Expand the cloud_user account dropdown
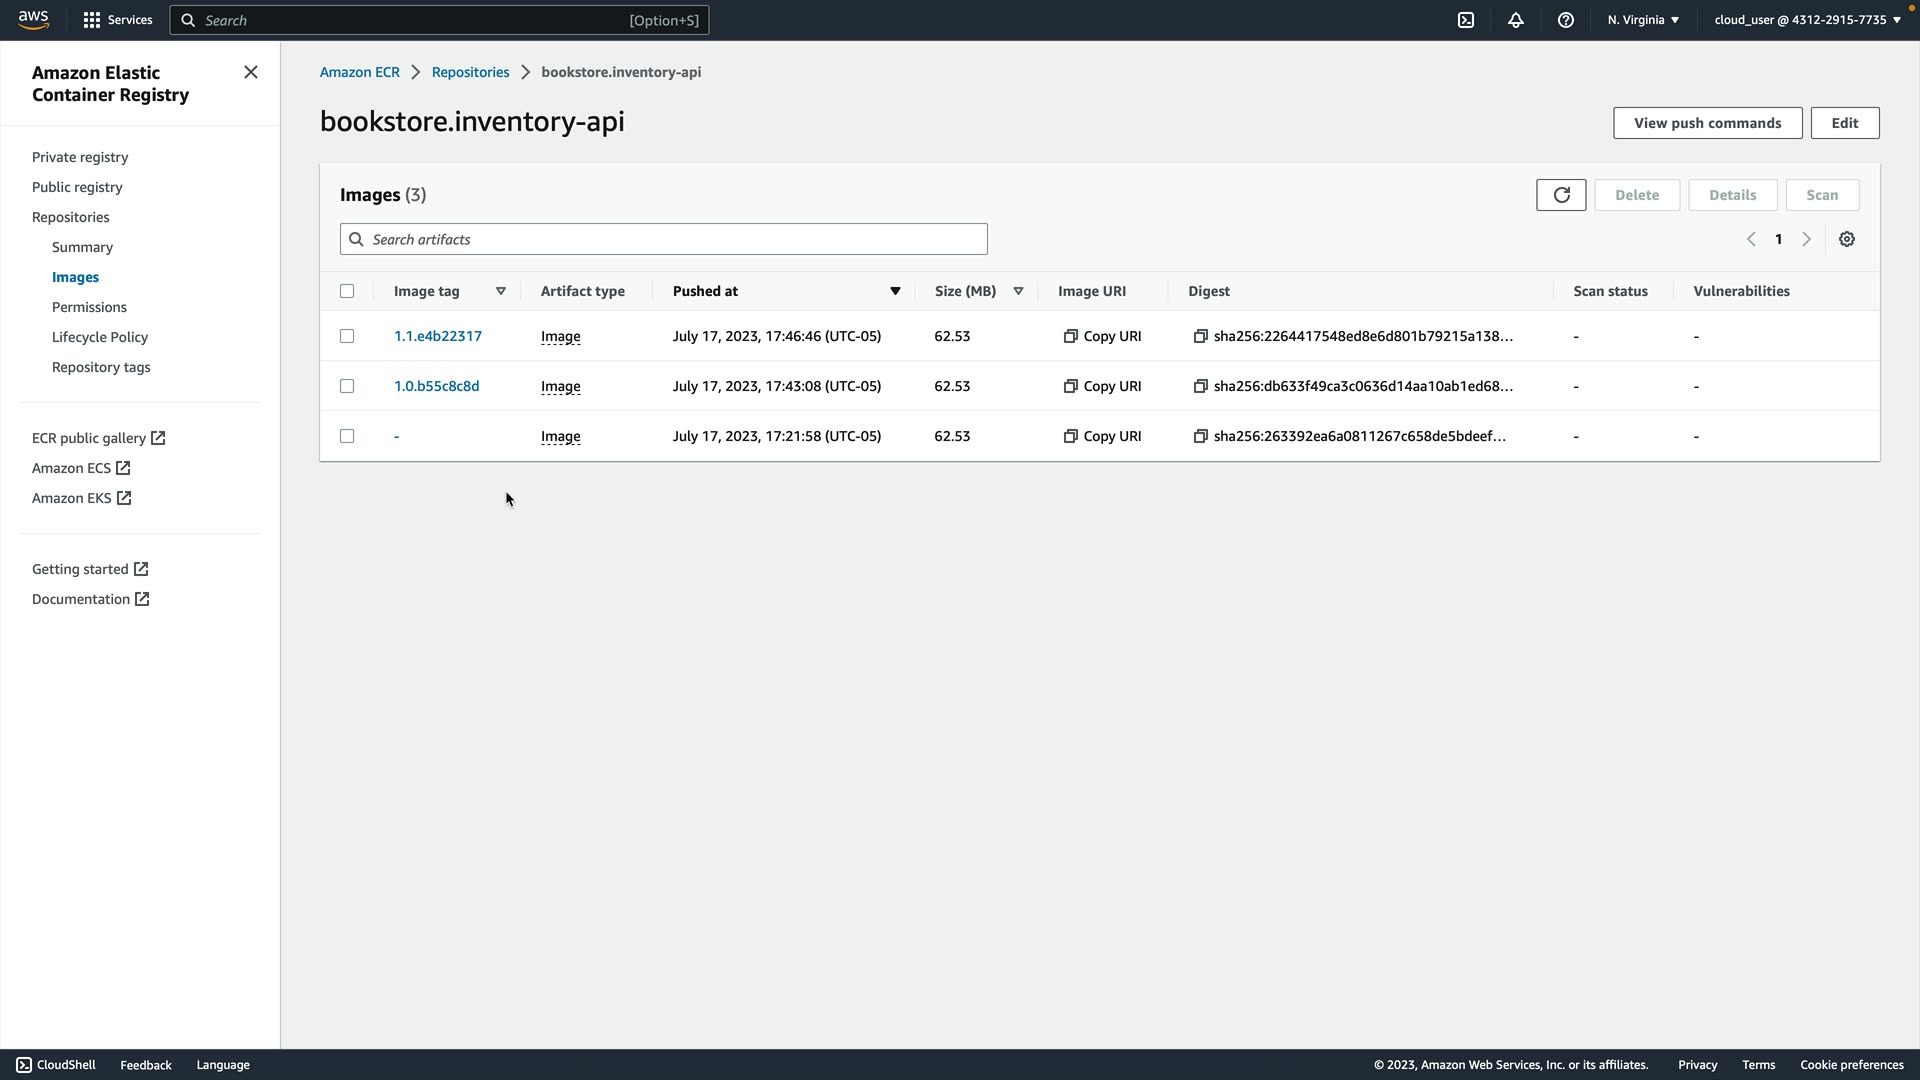Image resolution: width=1920 pixels, height=1080 pixels. 1807,20
